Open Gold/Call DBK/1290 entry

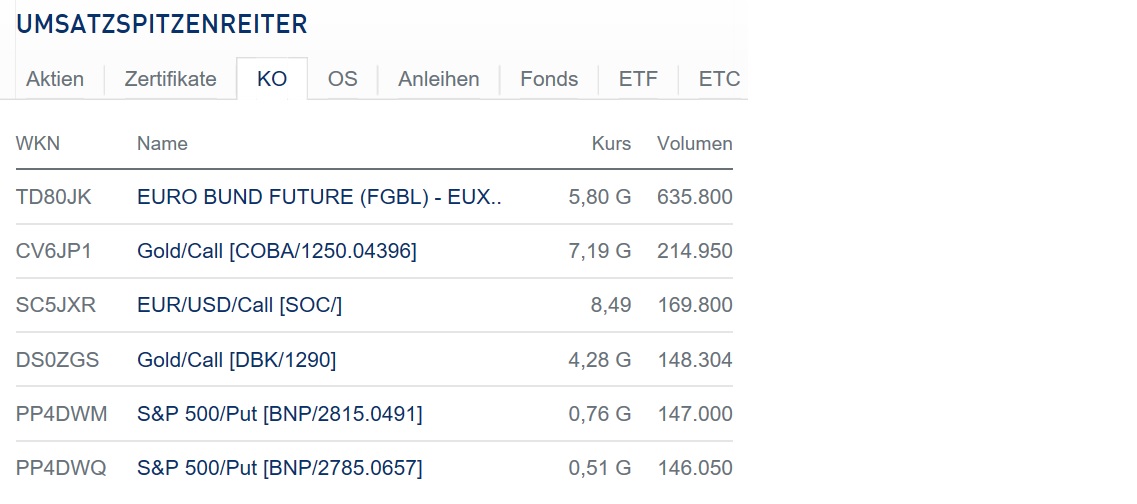236,360
